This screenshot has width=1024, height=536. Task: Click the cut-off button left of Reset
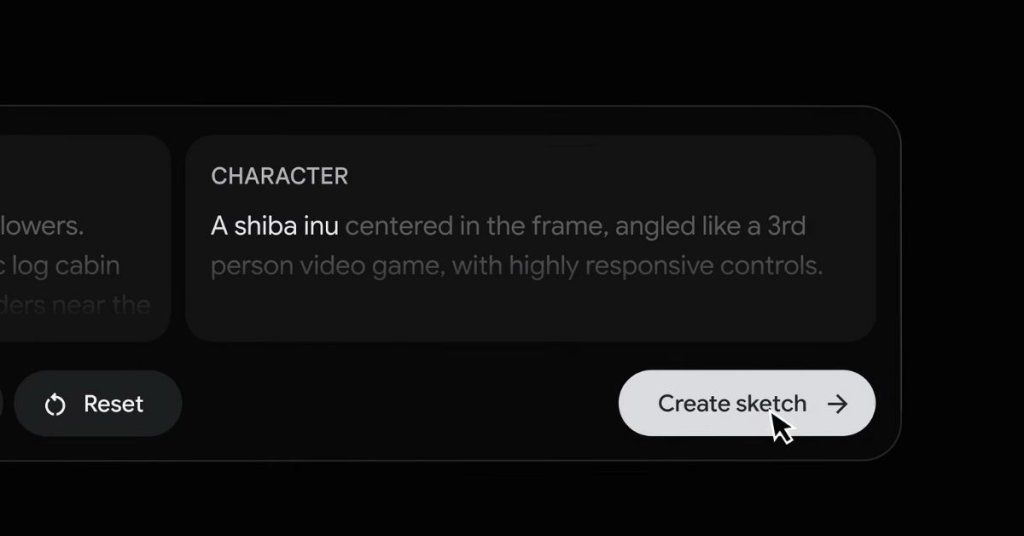[x=1, y=403]
